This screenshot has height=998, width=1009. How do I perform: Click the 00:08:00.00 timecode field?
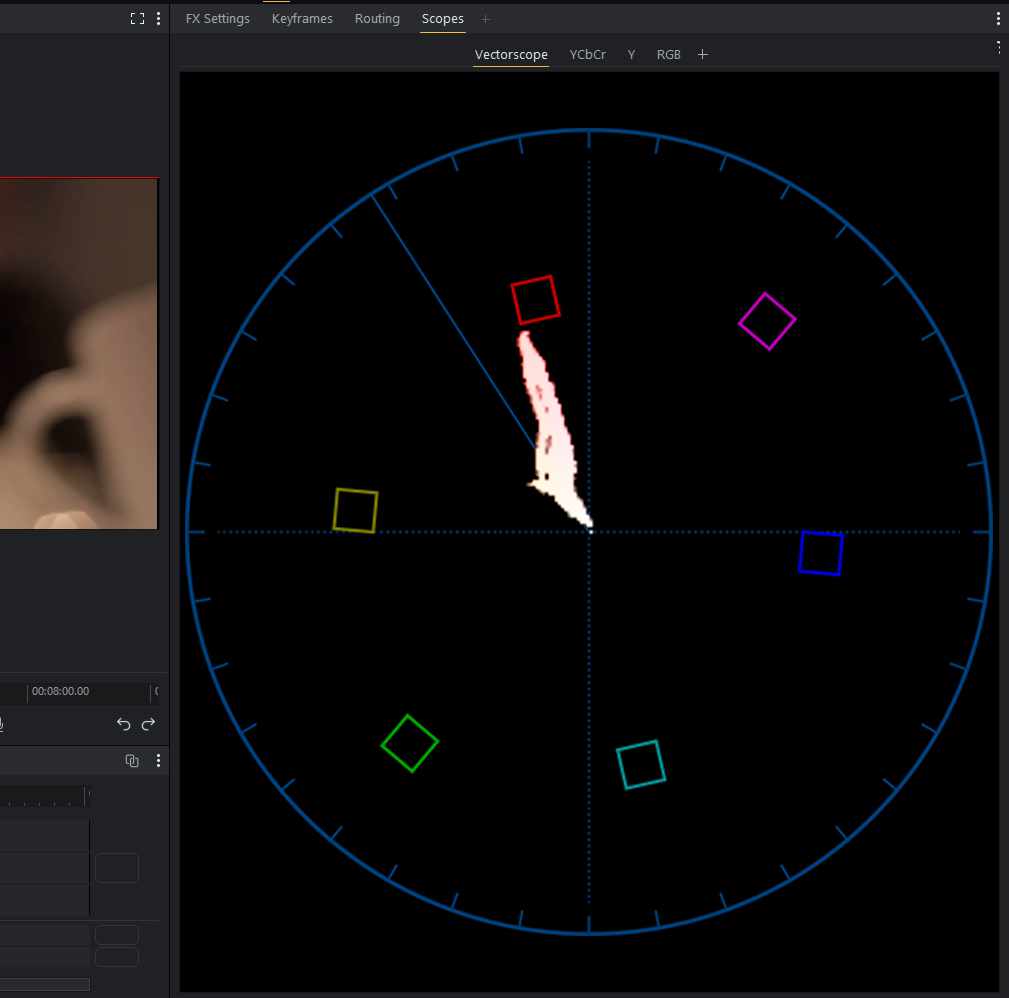pyautogui.click(x=60, y=691)
